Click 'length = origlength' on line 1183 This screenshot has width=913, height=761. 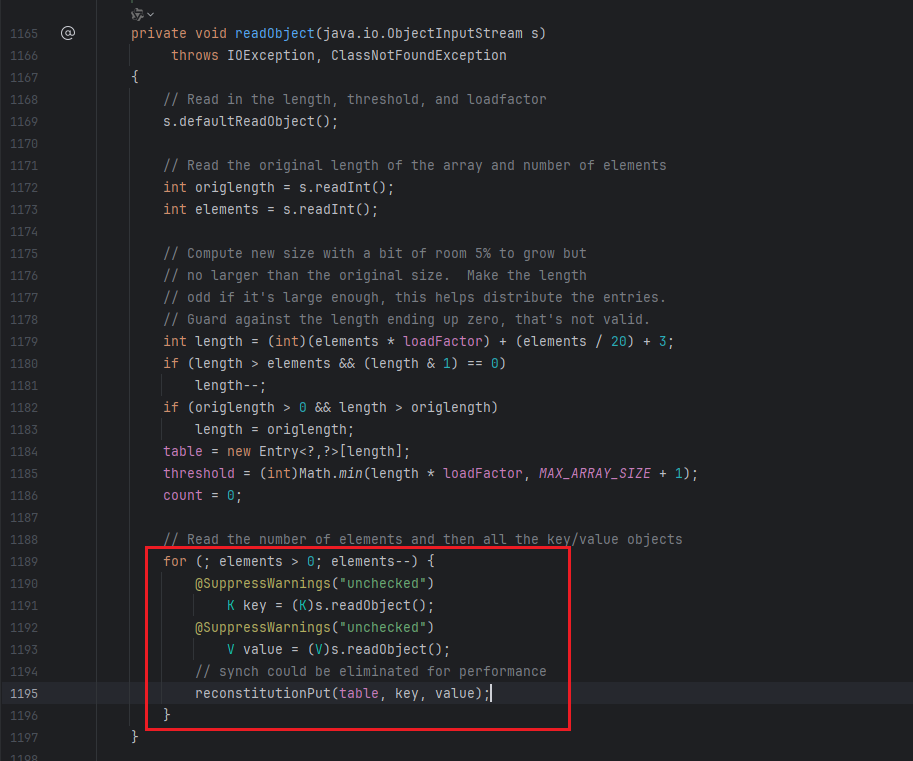pos(274,429)
